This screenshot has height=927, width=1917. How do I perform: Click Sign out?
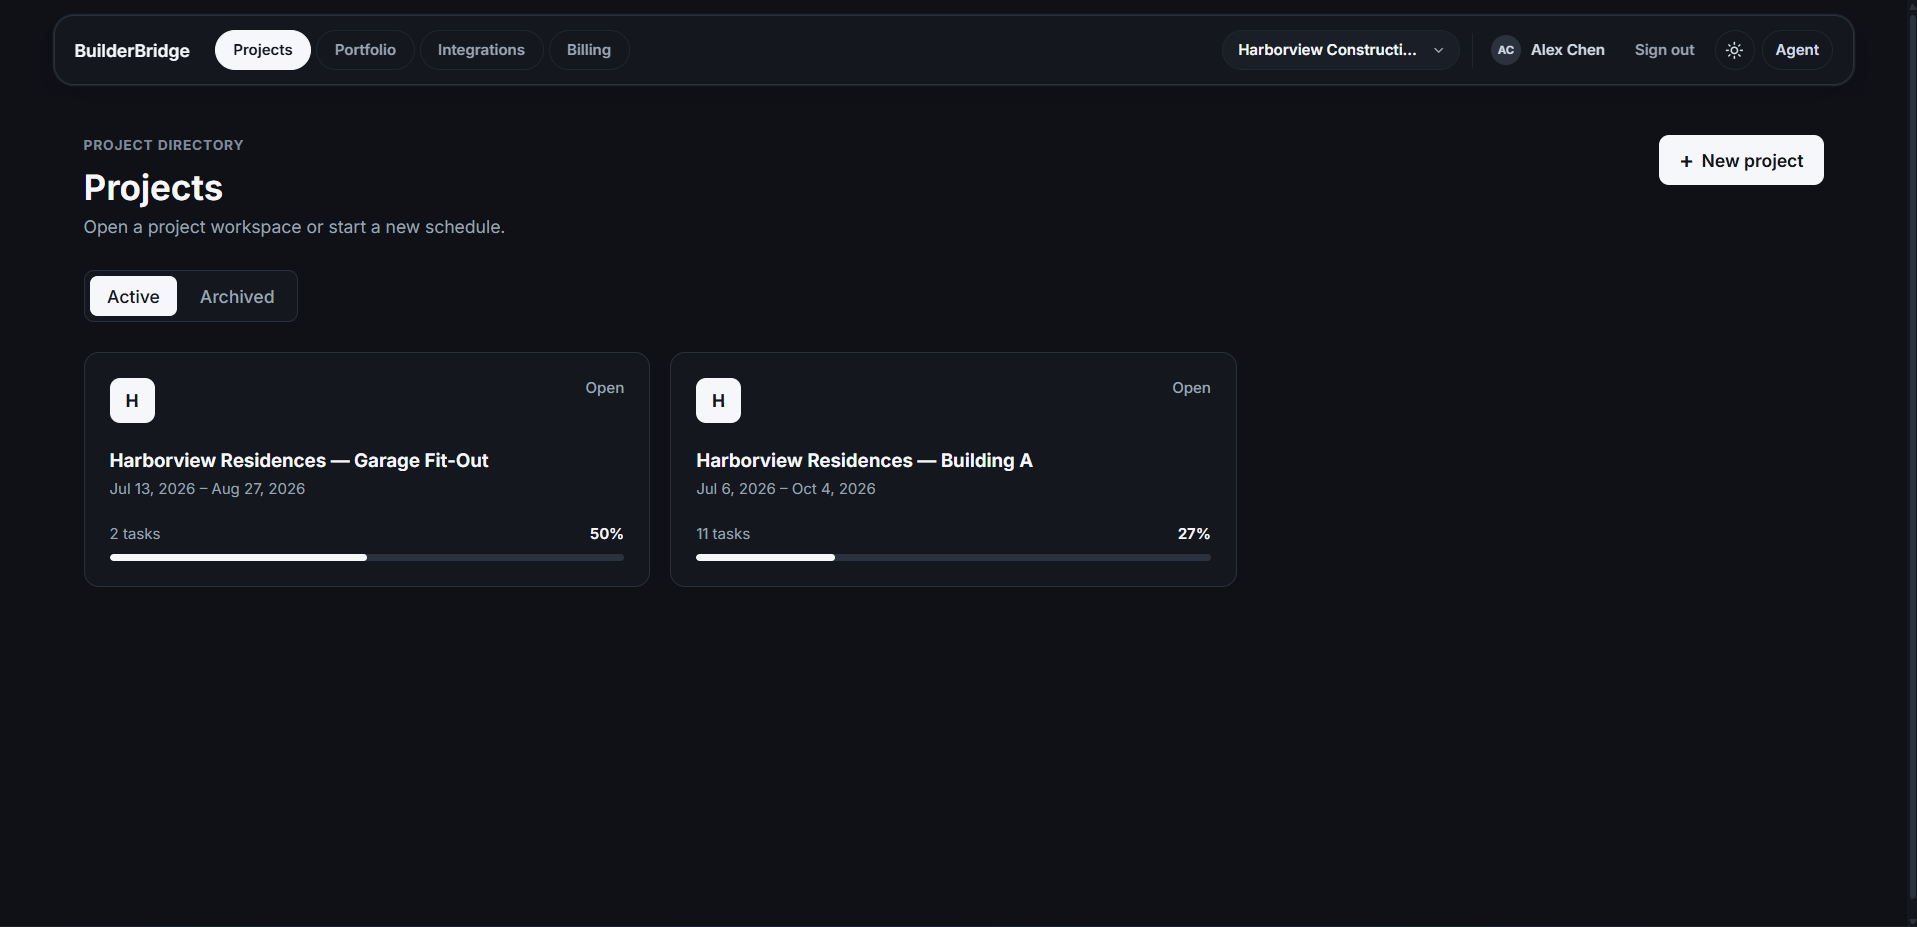[1664, 50]
